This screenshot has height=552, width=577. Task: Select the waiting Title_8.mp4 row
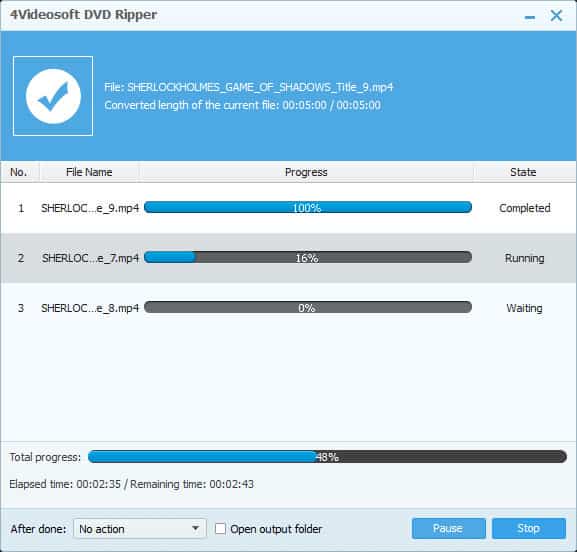[x=288, y=308]
